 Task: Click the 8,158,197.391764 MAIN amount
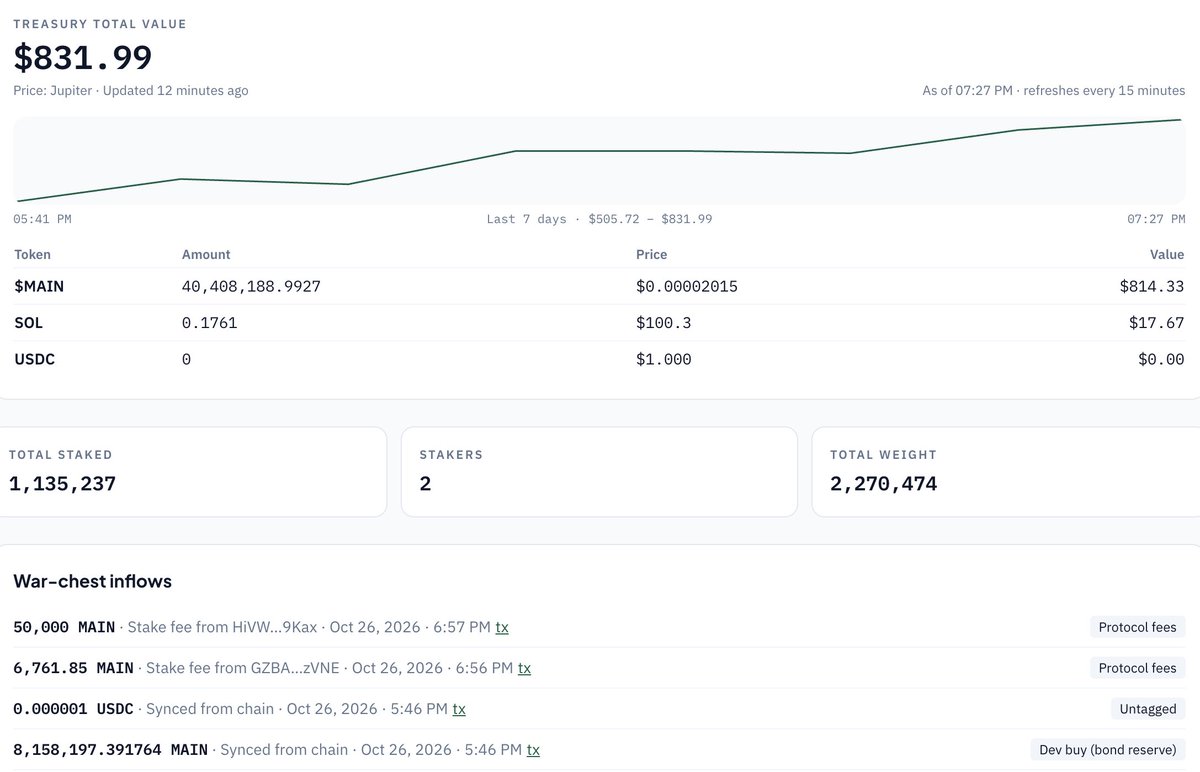point(111,750)
